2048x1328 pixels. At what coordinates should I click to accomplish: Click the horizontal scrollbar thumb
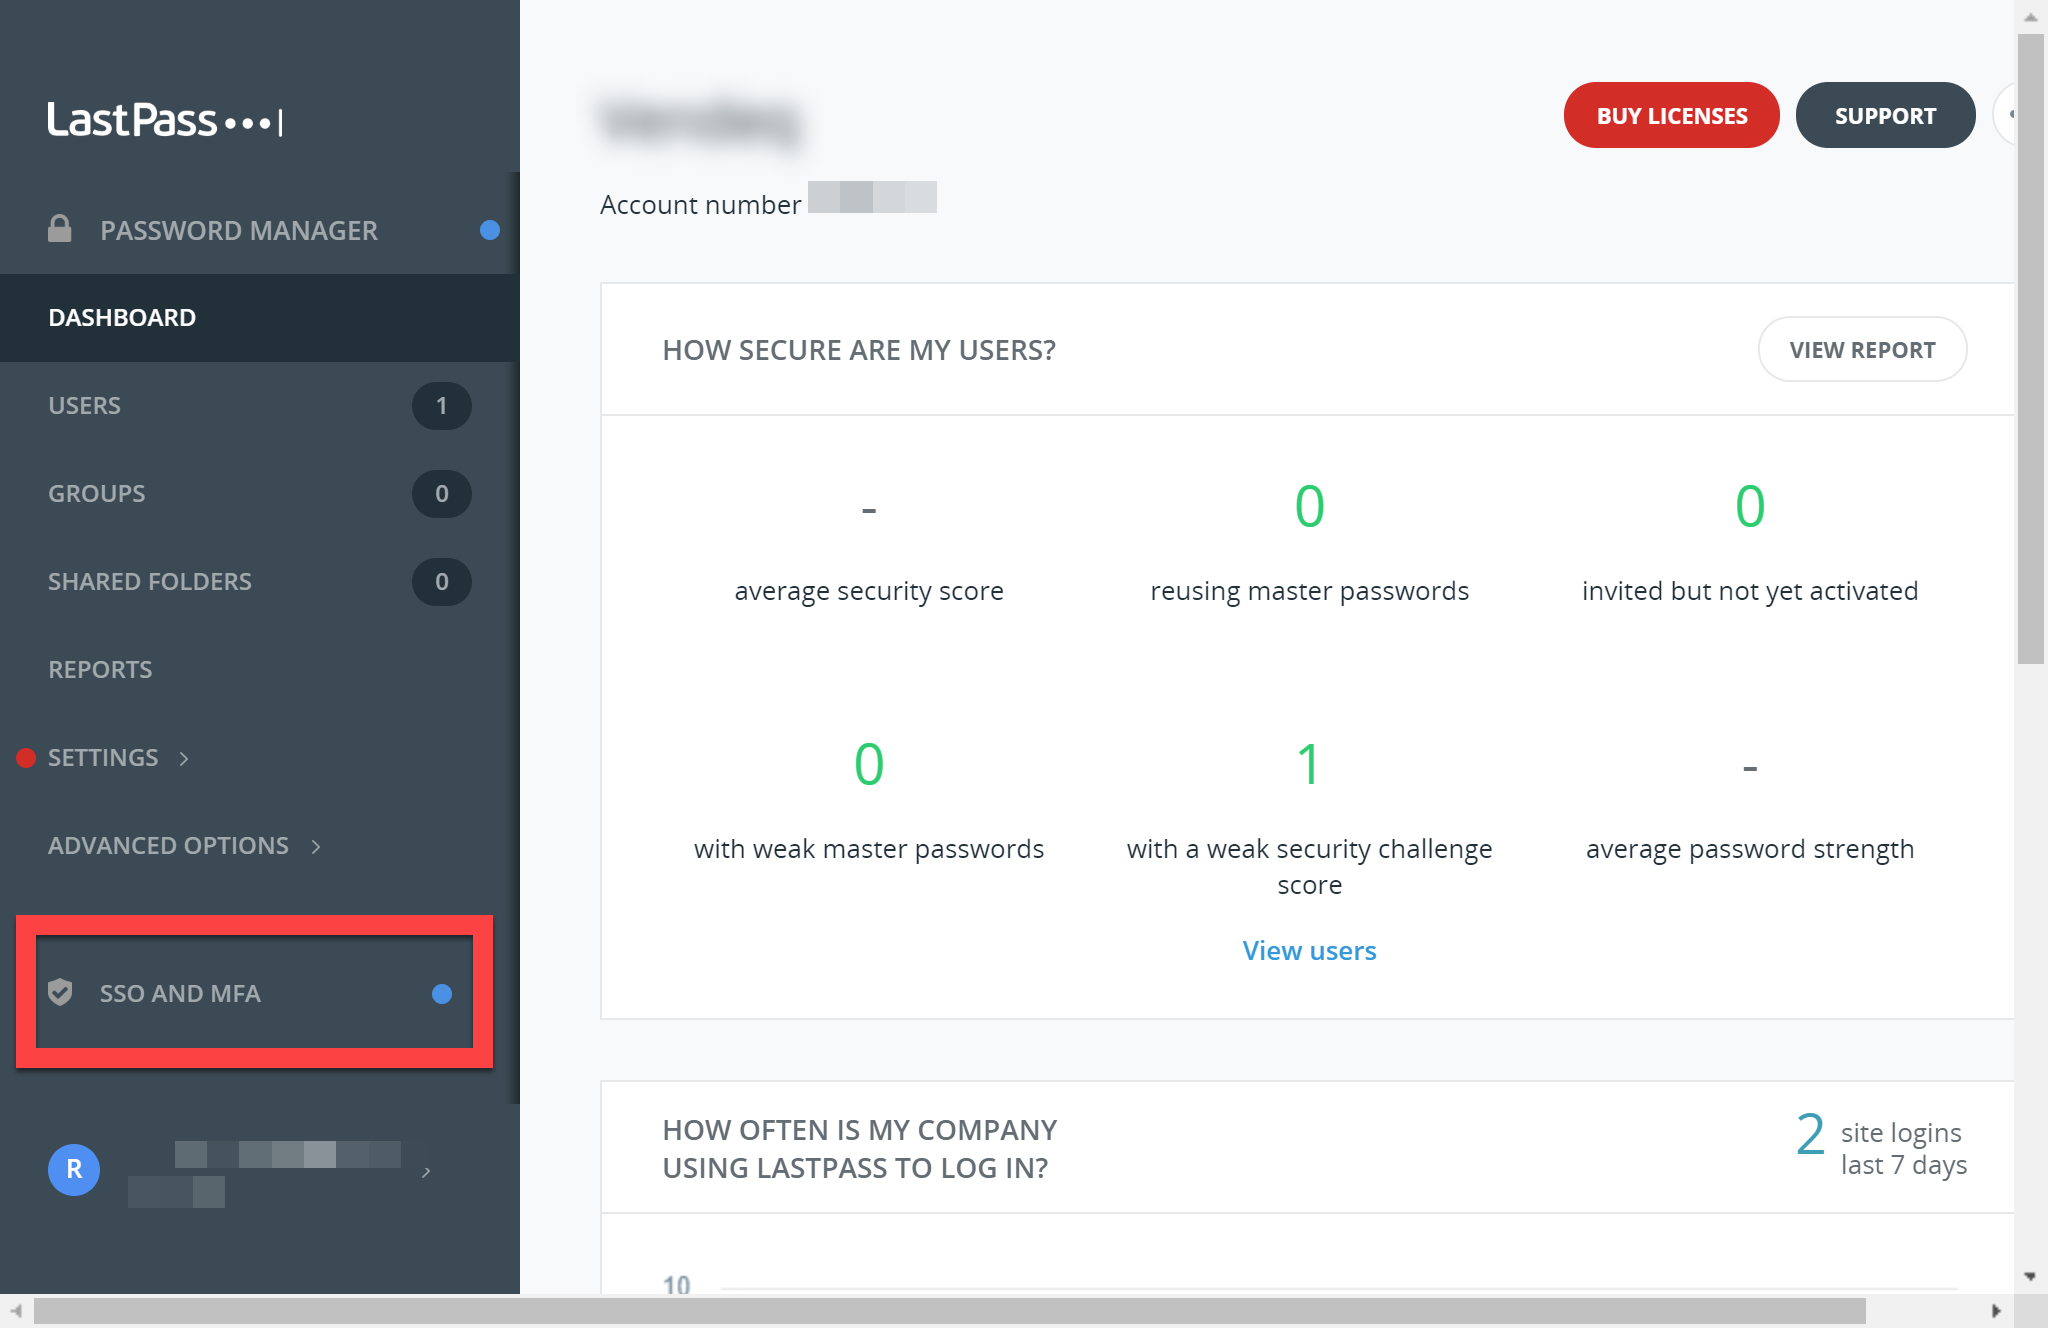tap(950, 1311)
